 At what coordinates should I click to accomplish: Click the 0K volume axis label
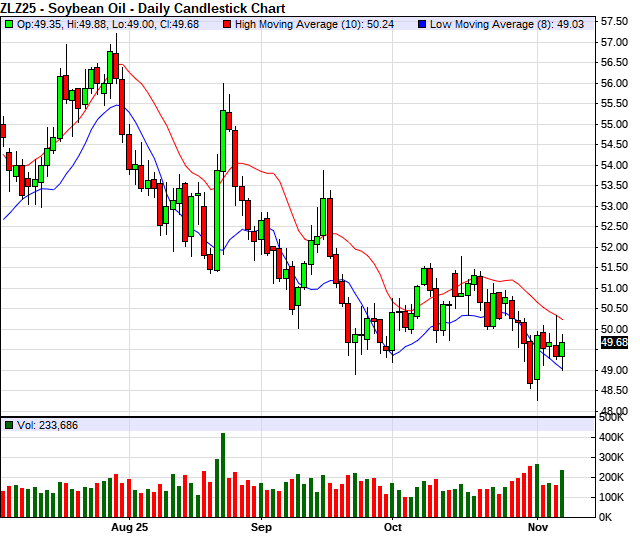607,517
